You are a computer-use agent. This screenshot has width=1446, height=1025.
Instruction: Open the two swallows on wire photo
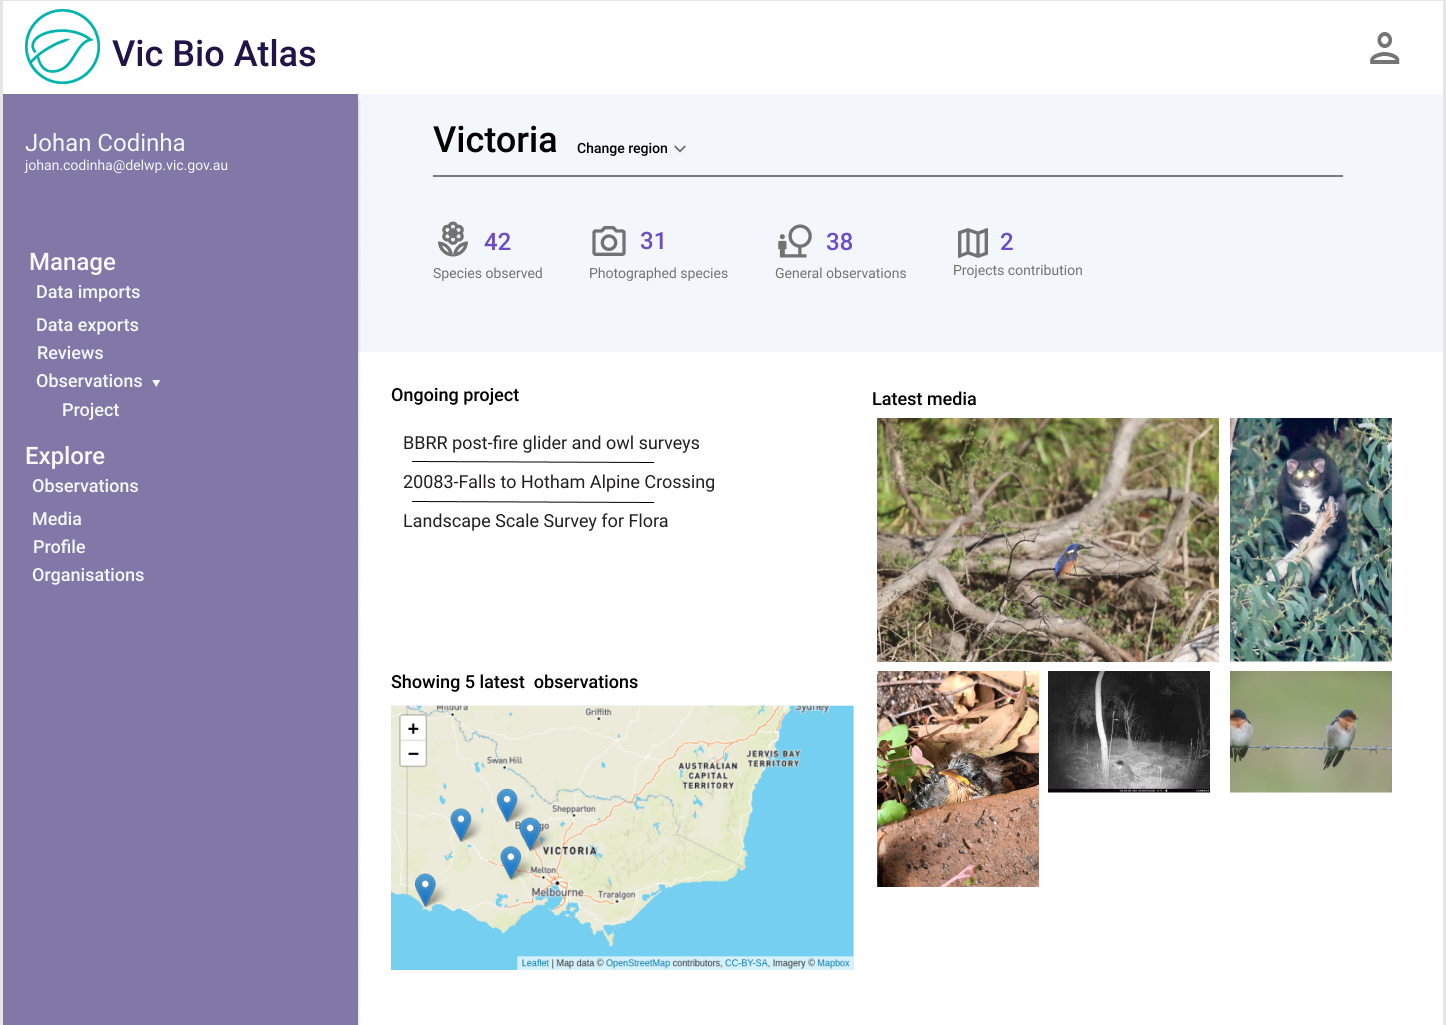pyautogui.click(x=1311, y=732)
